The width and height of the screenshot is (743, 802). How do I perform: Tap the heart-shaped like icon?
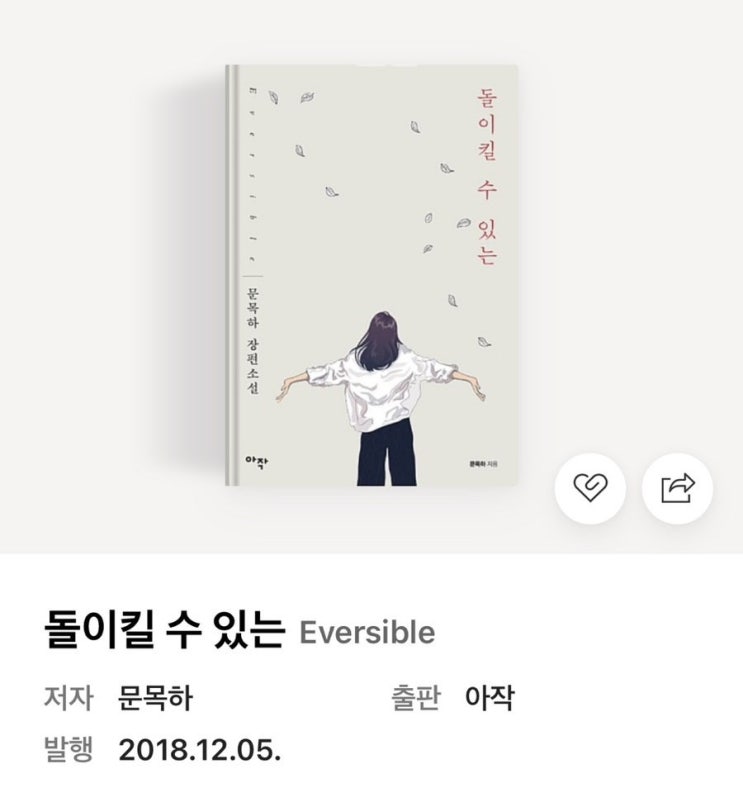point(590,488)
